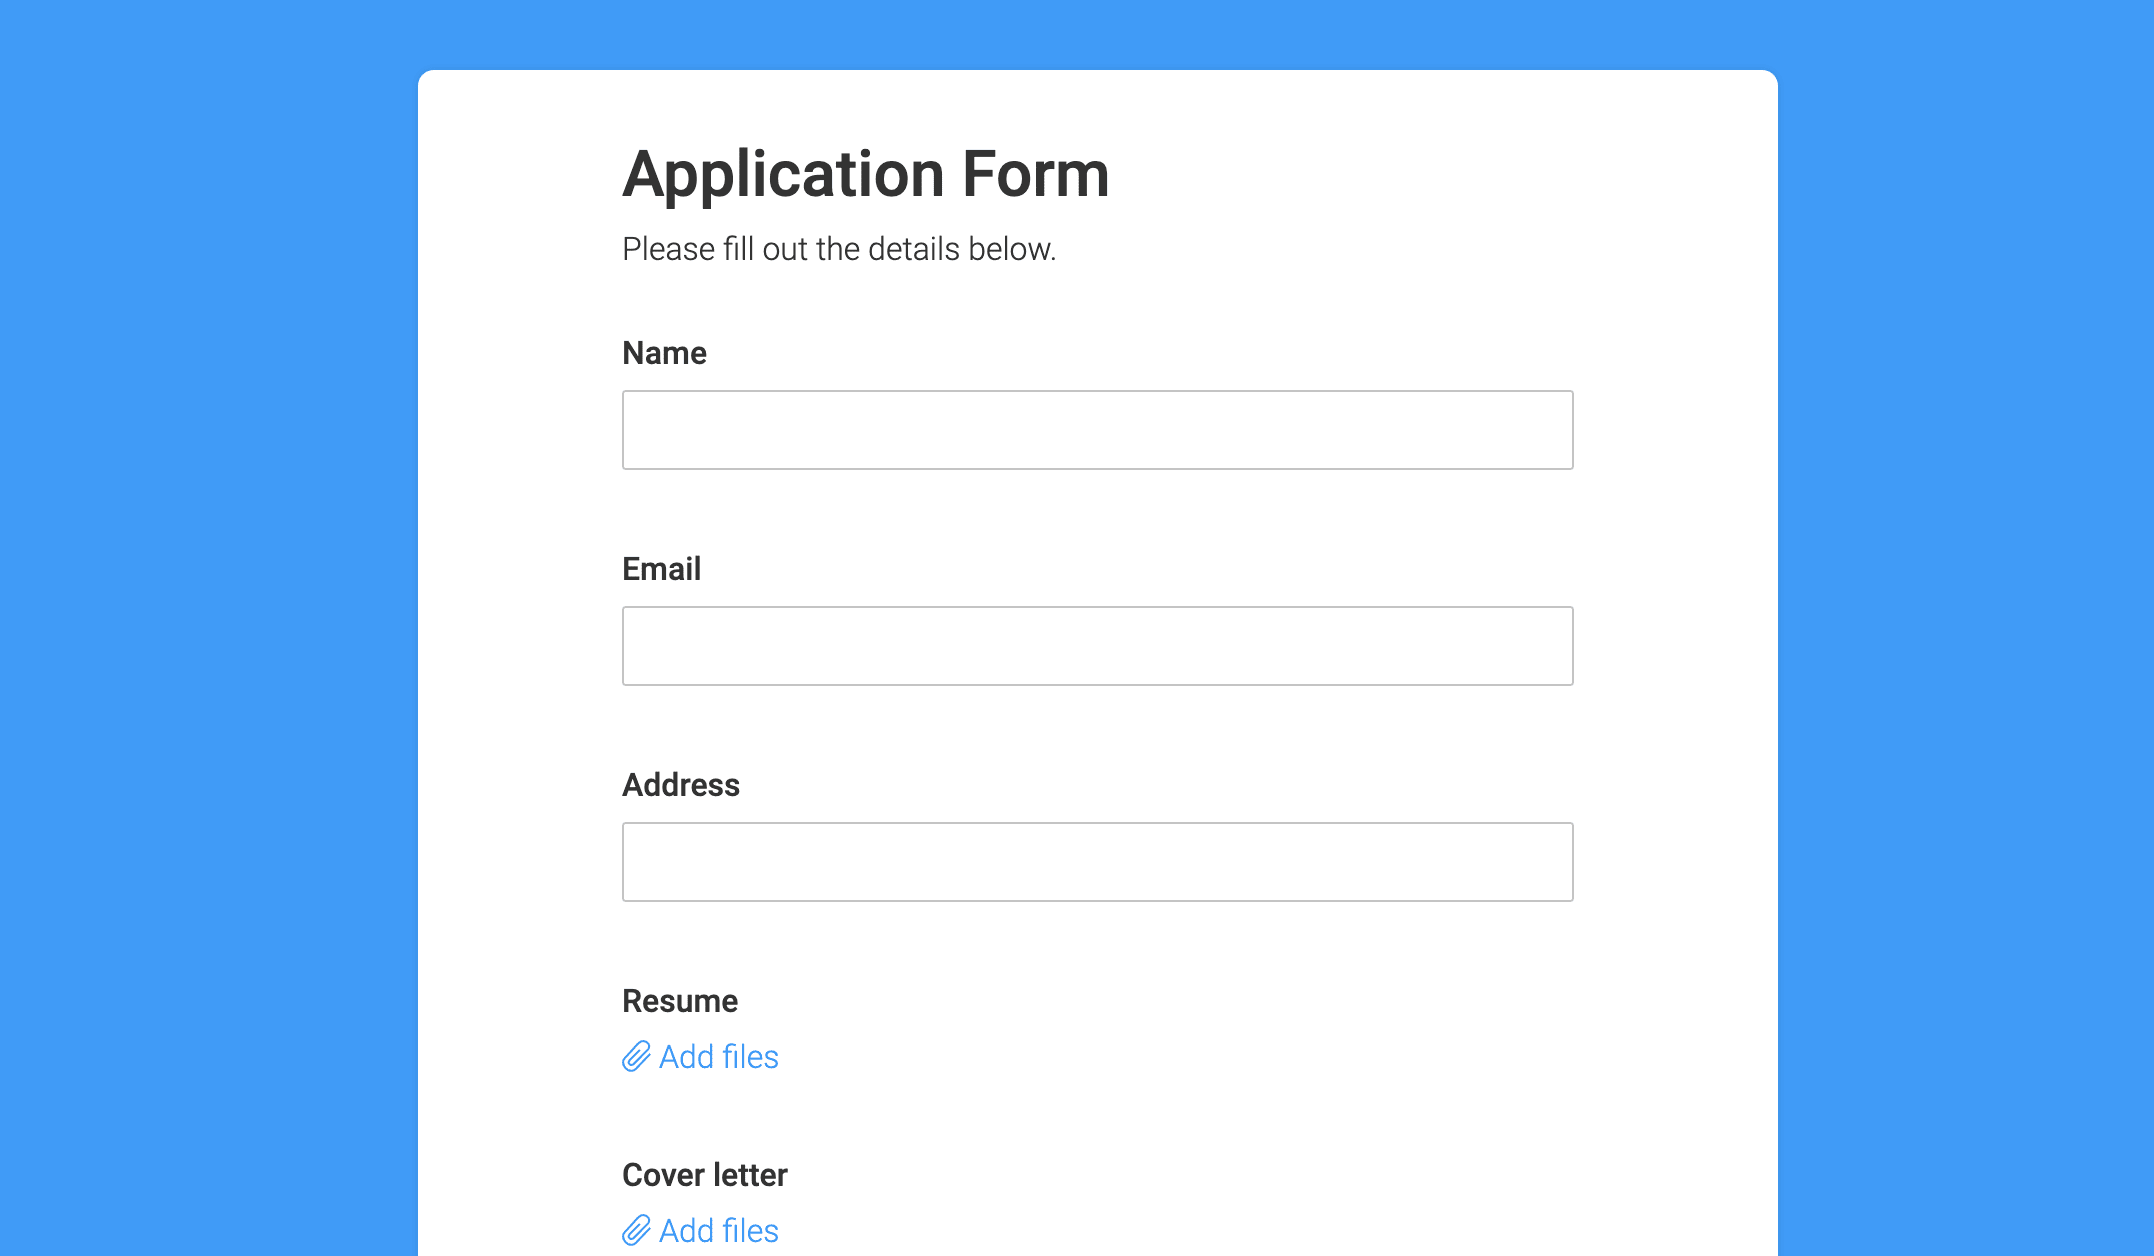Click the Name input field
Viewport: 2154px width, 1256px height.
1097,429
